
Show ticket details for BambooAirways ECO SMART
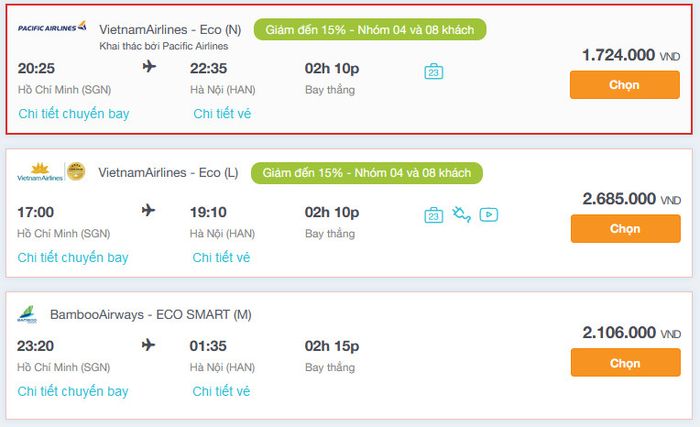pyautogui.click(x=221, y=391)
